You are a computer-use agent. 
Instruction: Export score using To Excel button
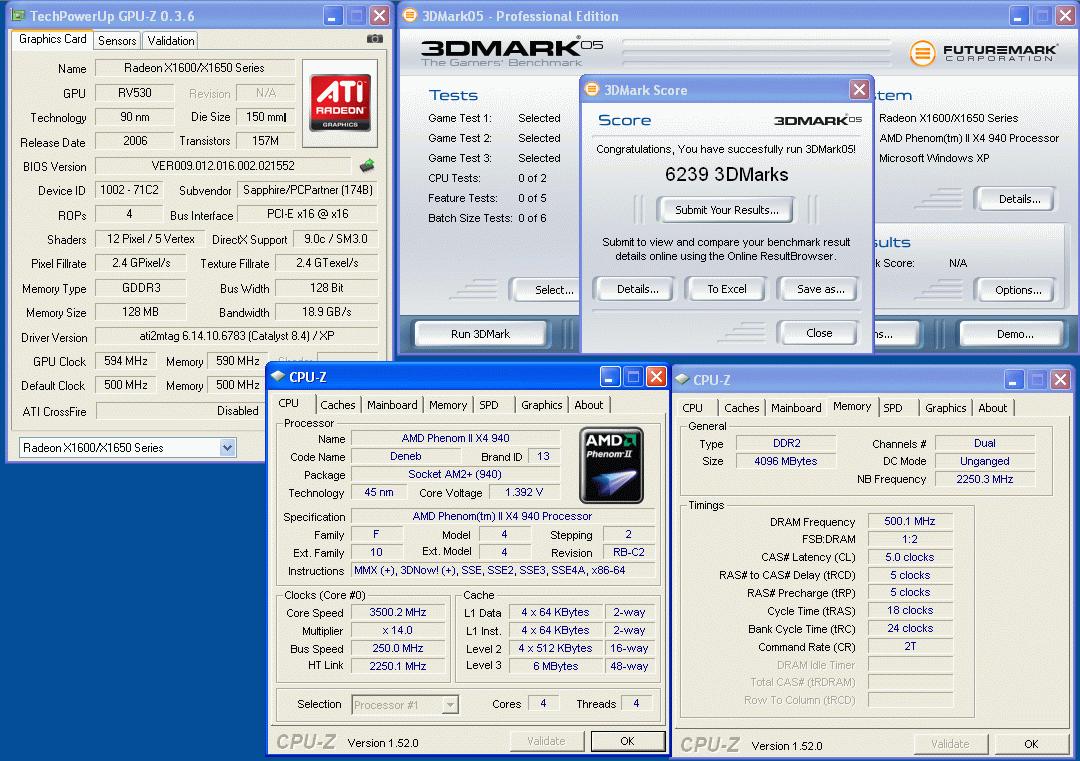[727, 289]
